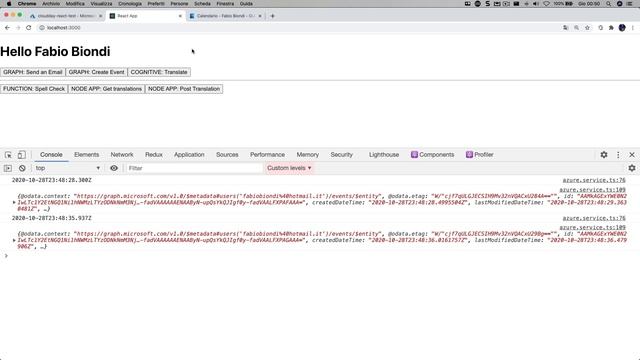This screenshot has height=360, width=640.
Task: Click the zoom magnifier icon in the address bar
Action: [576, 28]
